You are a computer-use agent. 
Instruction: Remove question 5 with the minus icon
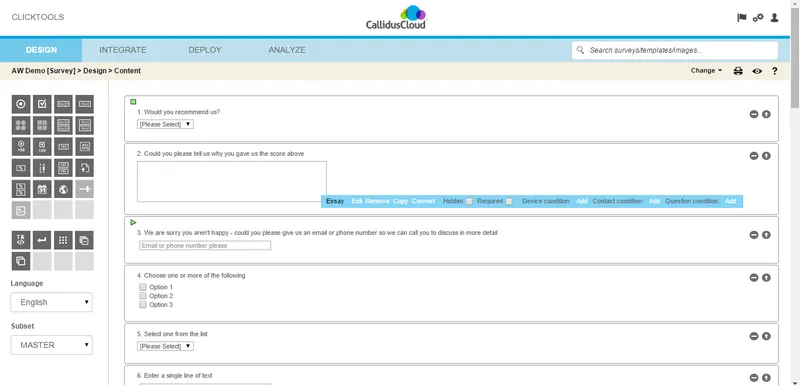click(754, 336)
